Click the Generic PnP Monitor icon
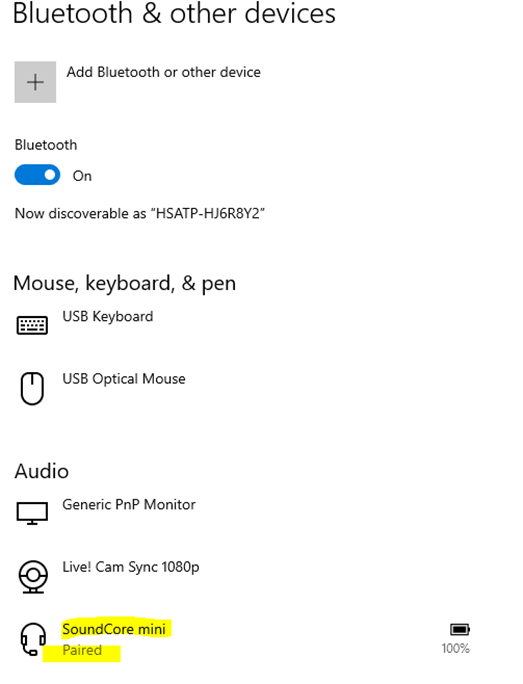Image resolution: width=523 pixels, height=684 pixels. pyautogui.click(x=32, y=513)
